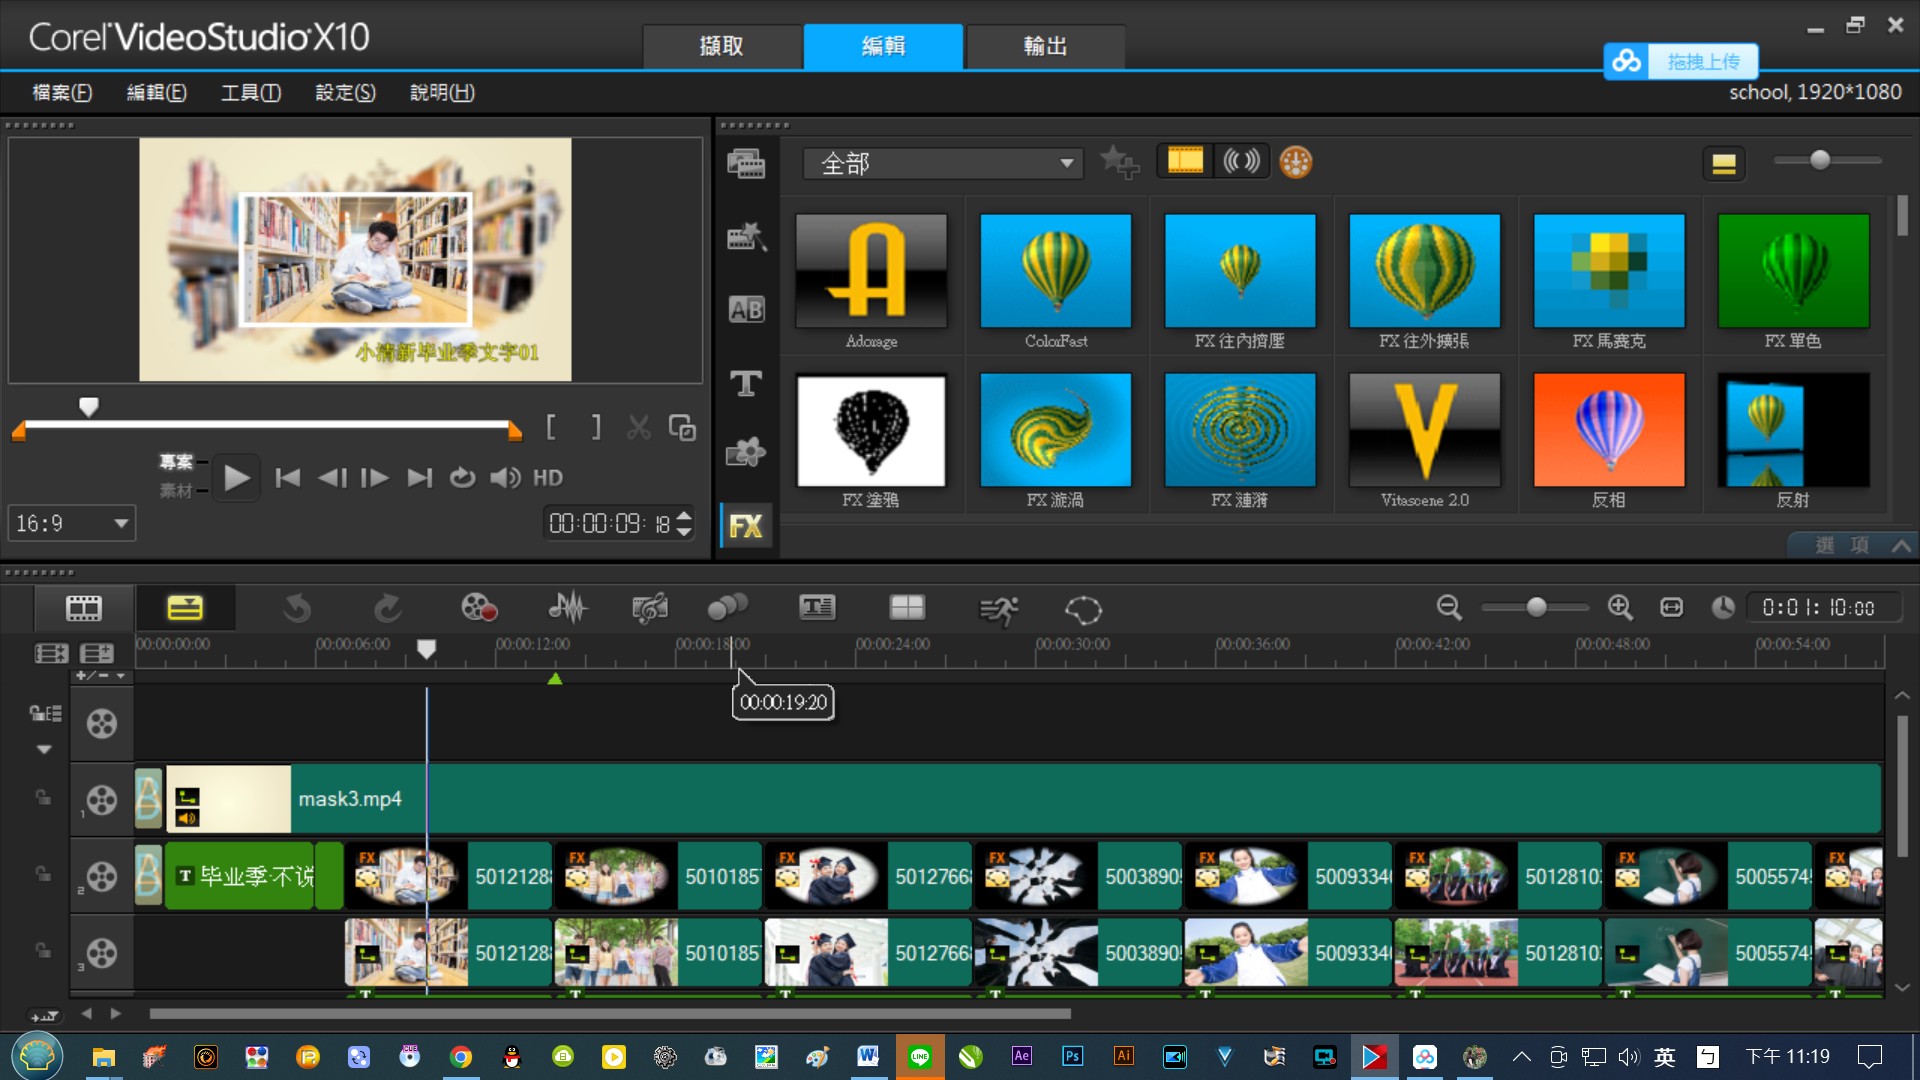Switch to the 擷取 capture tab

pos(721,46)
